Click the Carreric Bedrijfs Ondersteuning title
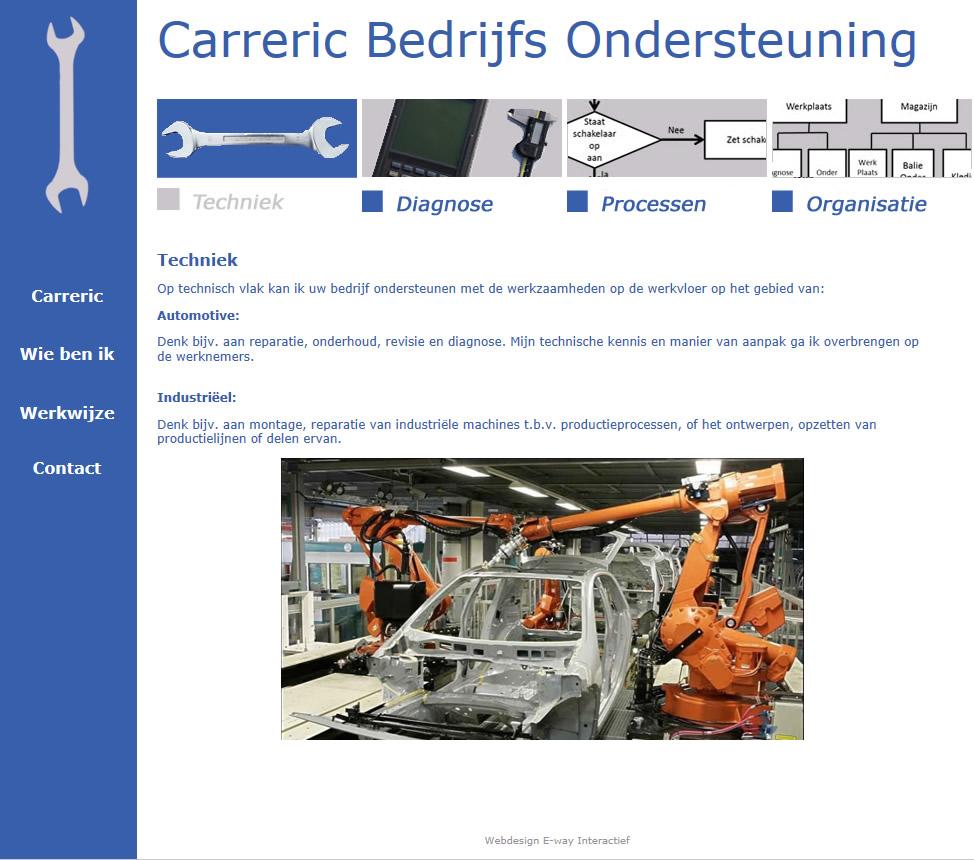The height and width of the screenshot is (860, 974). click(x=536, y=41)
